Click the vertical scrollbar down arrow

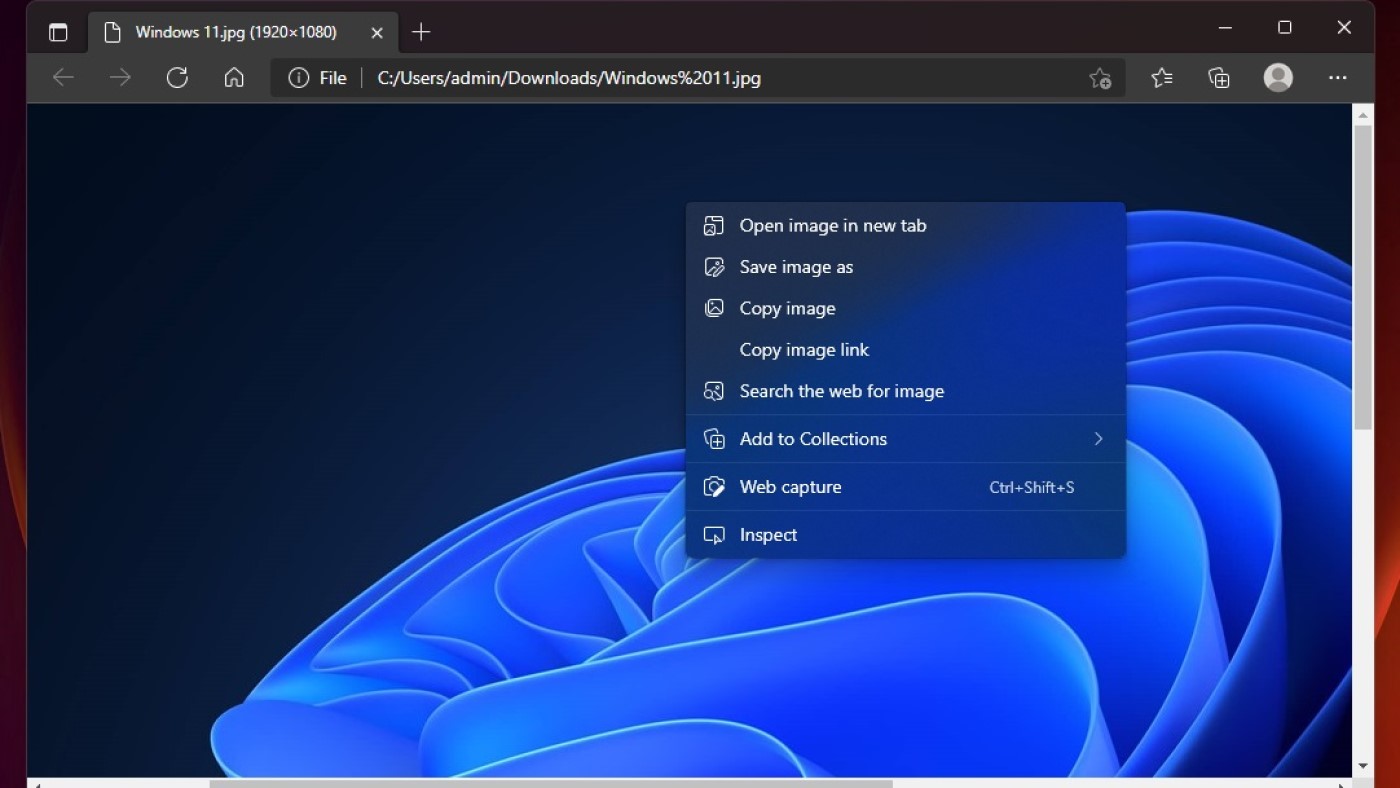click(x=1363, y=767)
